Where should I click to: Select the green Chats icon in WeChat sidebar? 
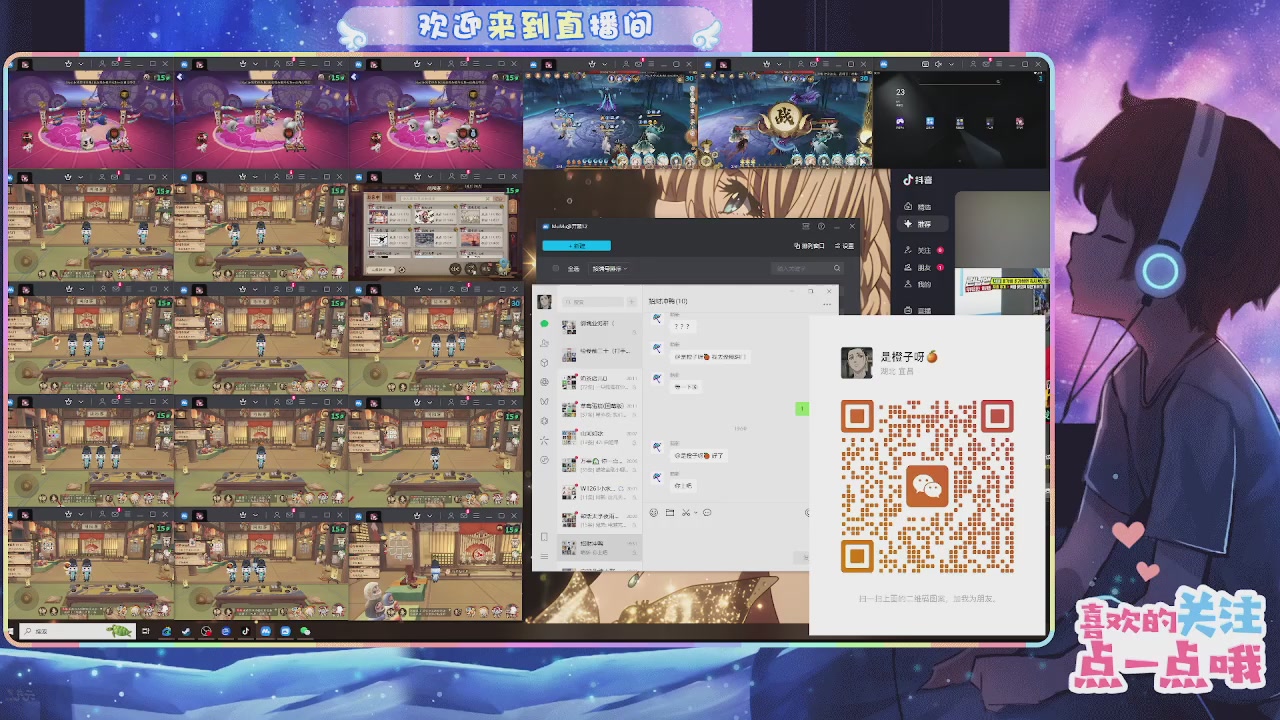pos(544,324)
